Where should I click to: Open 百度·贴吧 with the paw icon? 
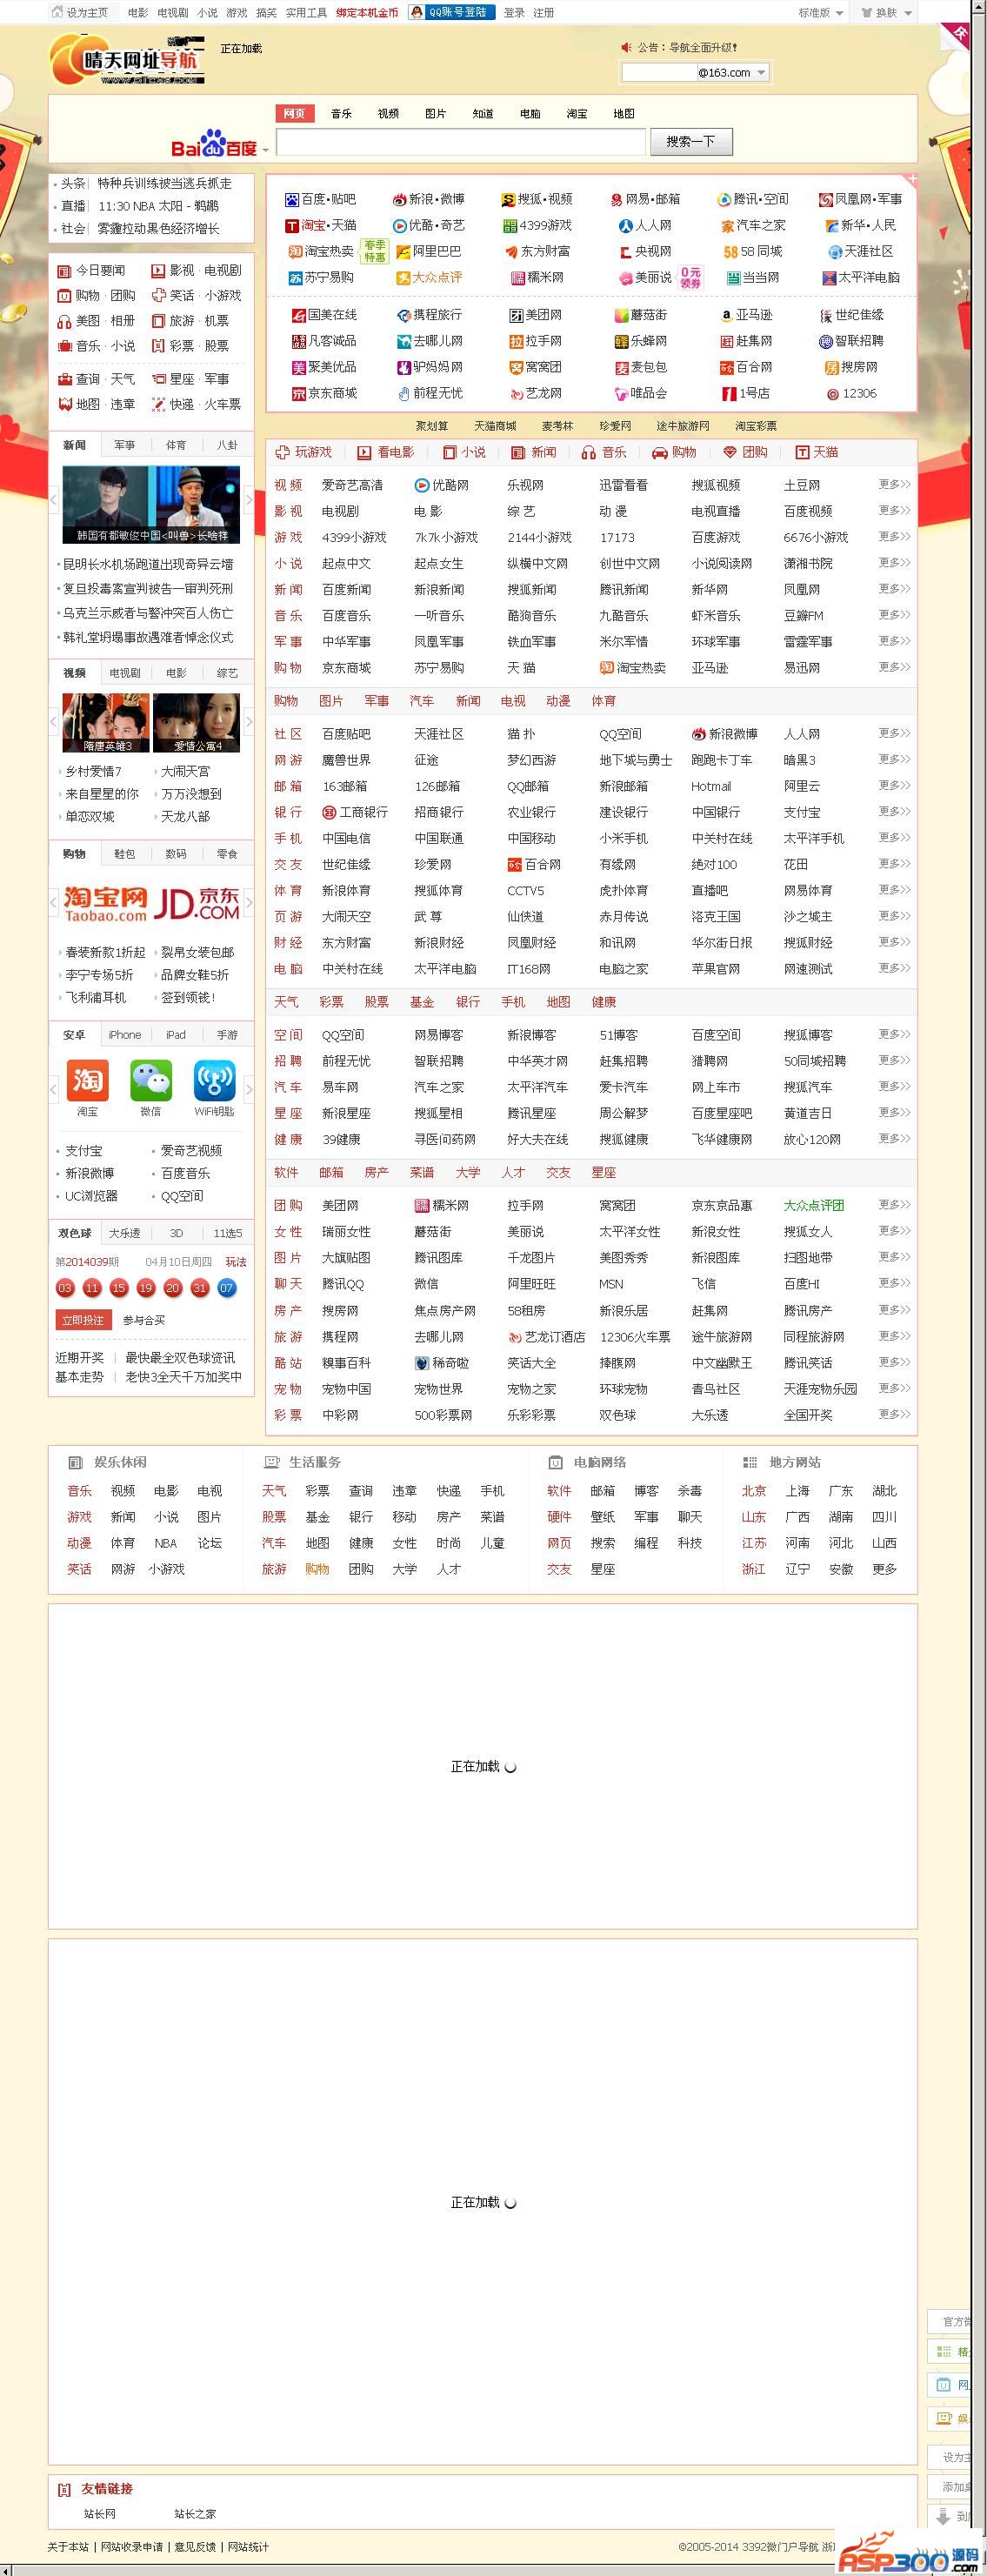click(x=320, y=199)
